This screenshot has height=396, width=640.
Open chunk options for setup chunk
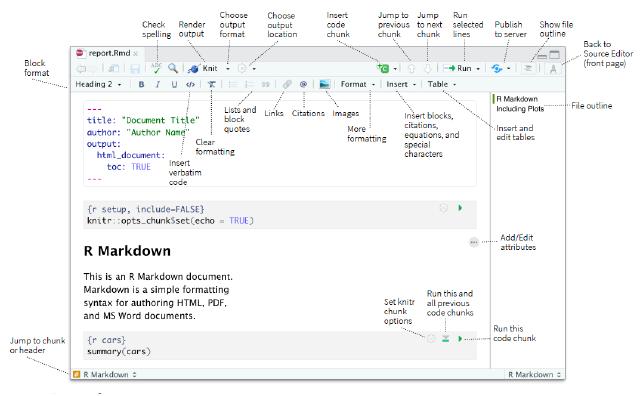tap(444, 208)
